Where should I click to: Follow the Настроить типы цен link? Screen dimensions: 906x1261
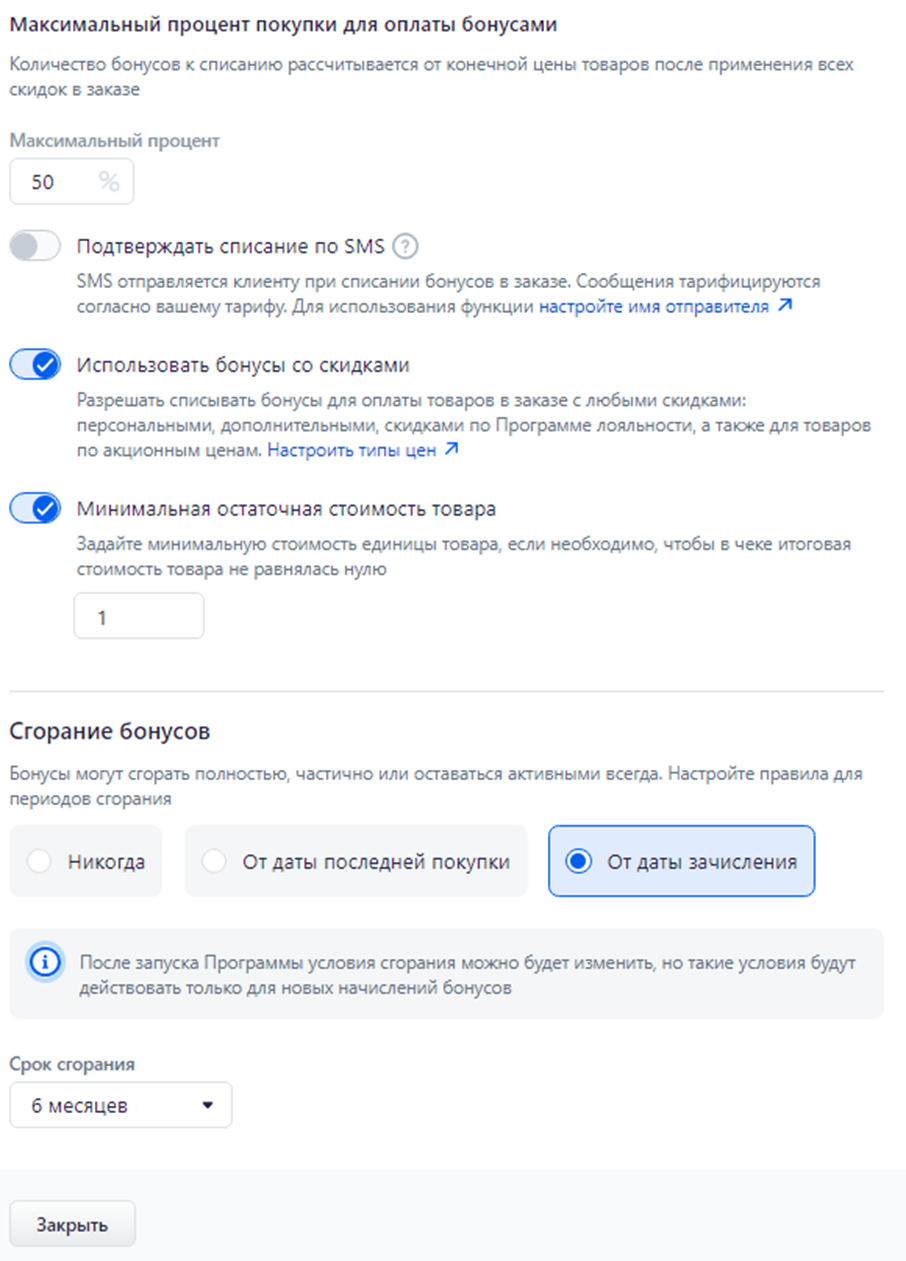pos(351,450)
